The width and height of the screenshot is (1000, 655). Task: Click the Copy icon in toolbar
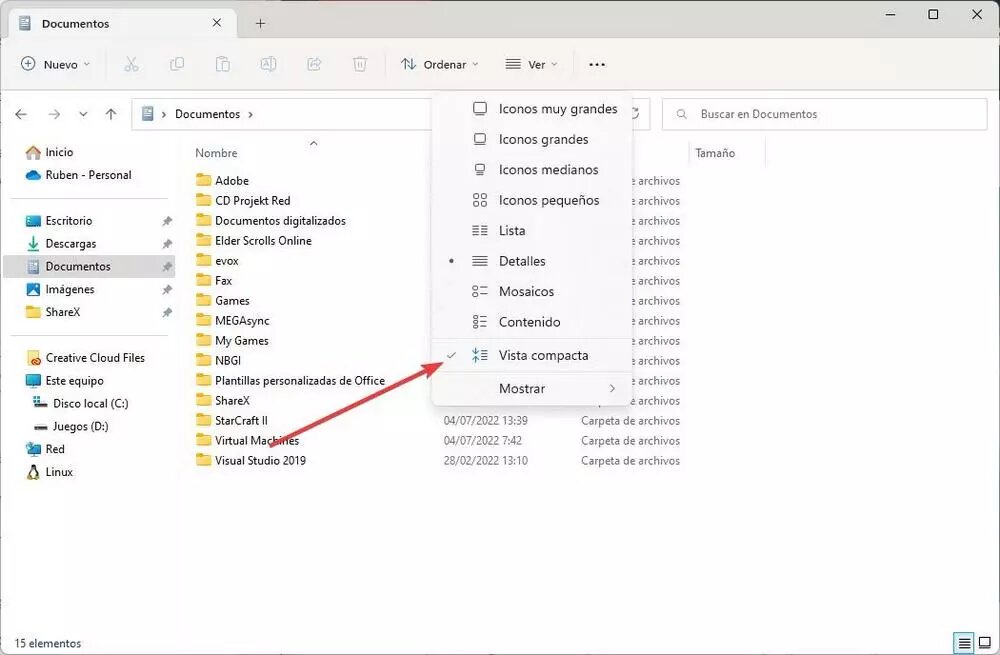click(x=177, y=64)
